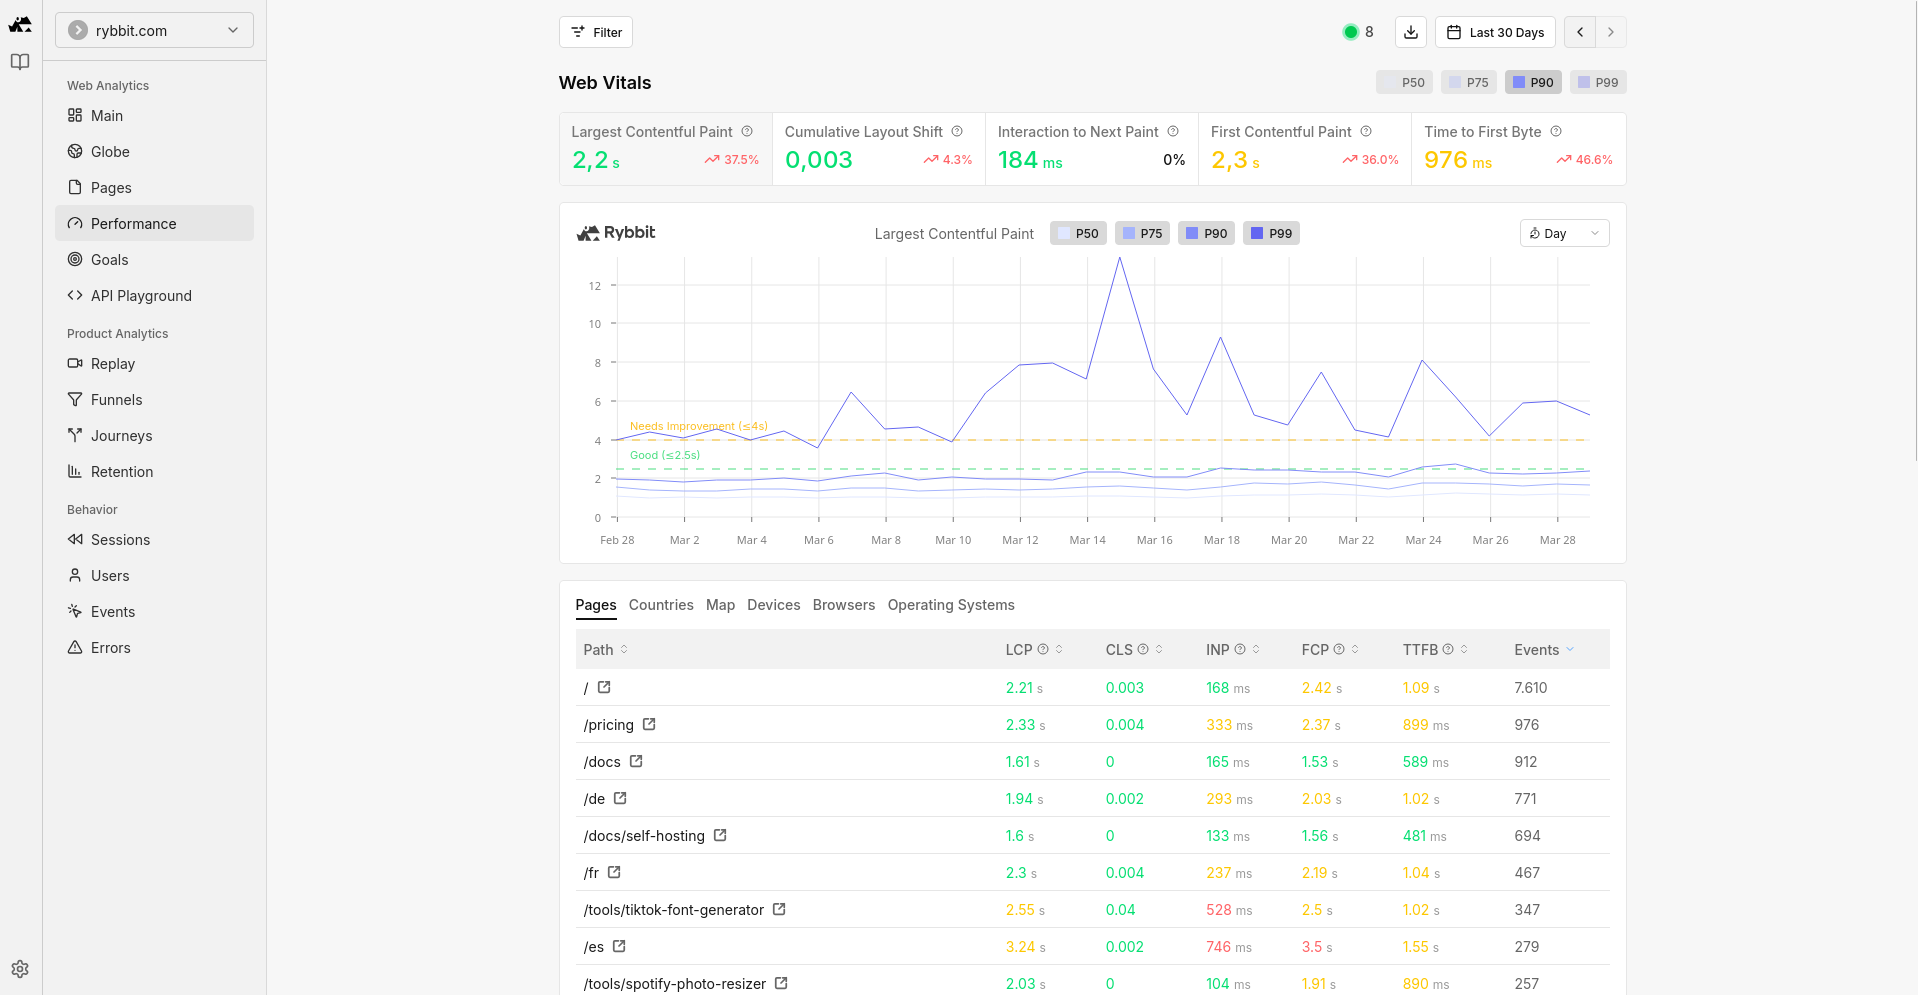Click the download export icon in the toolbar
This screenshot has width=1918, height=995.
[x=1410, y=31]
